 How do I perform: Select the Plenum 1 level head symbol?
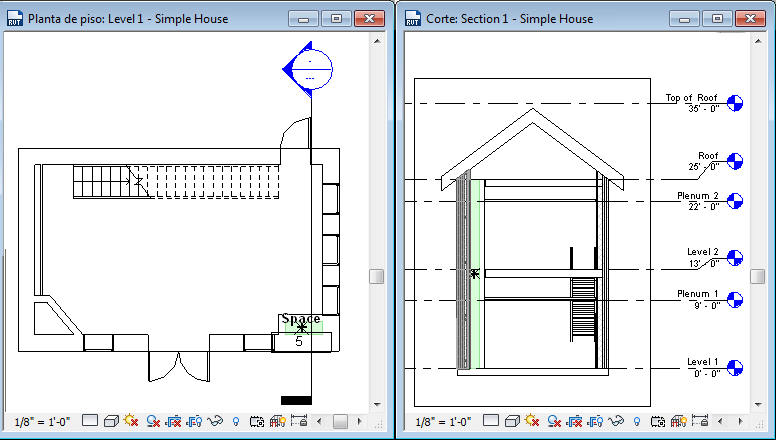click(735, 299)
